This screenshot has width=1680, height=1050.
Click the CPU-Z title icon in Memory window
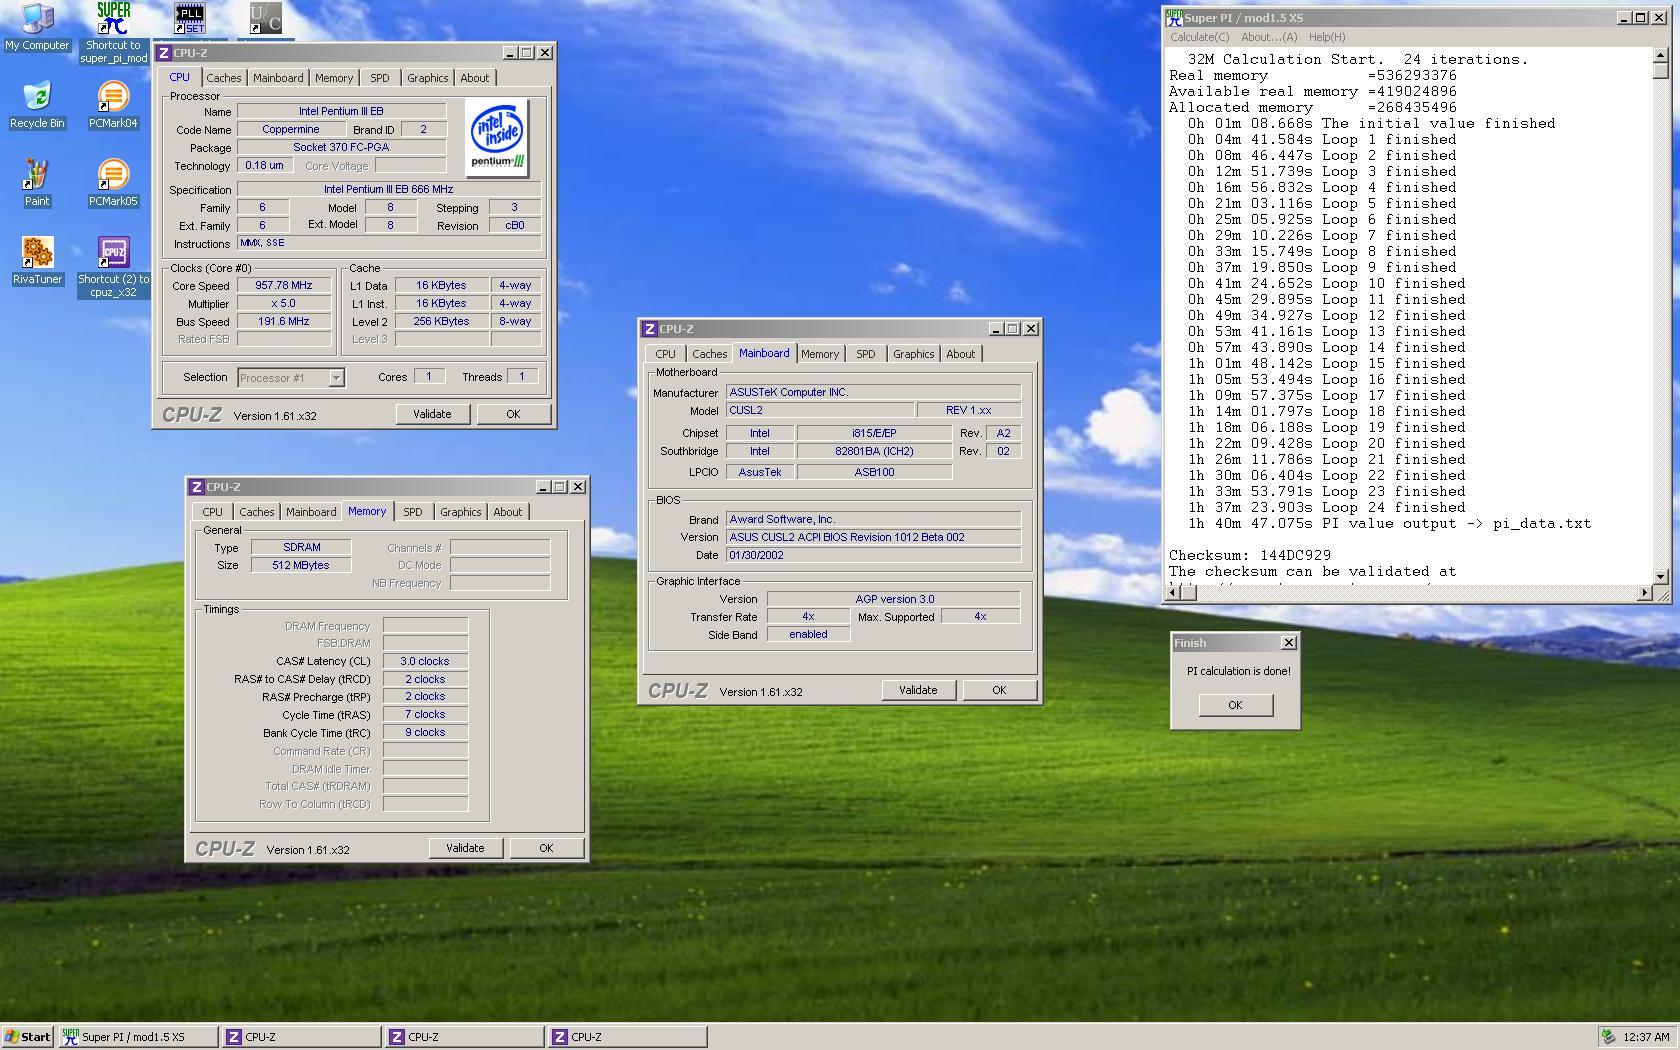point(197,487)
